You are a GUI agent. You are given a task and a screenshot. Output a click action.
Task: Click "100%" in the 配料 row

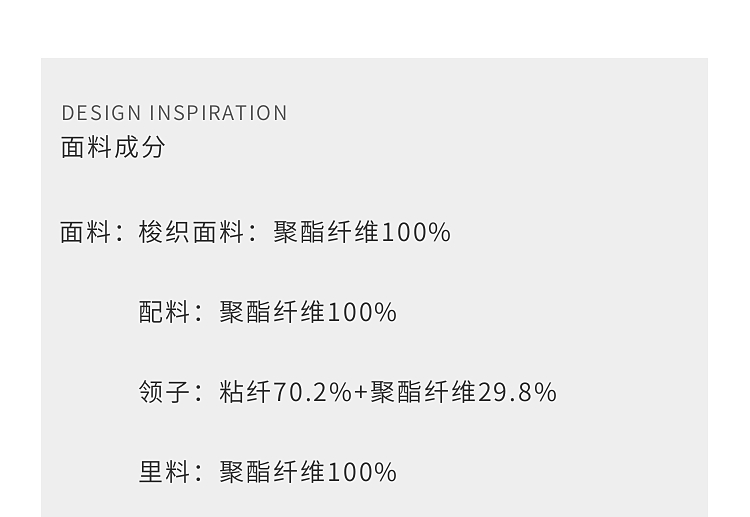pyautogui.click(x=362, y=312)
